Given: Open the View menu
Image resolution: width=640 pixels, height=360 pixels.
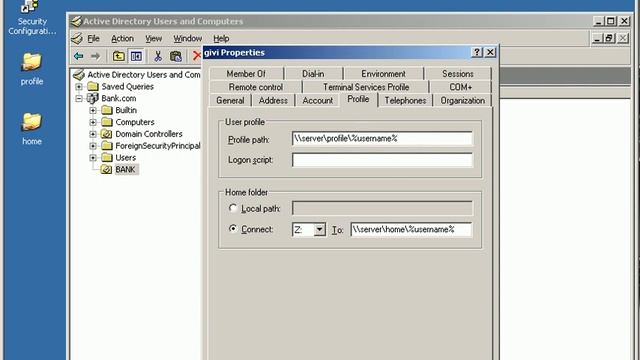Looking at the screenshot, I should (153, 38).
